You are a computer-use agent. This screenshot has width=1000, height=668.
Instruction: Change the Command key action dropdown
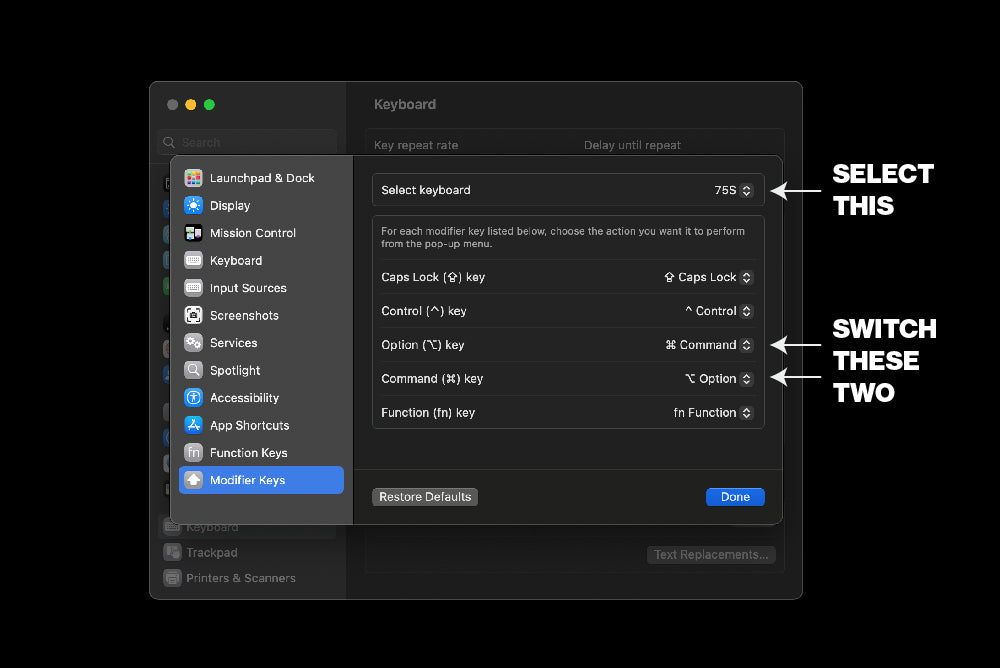pos(718,379)
